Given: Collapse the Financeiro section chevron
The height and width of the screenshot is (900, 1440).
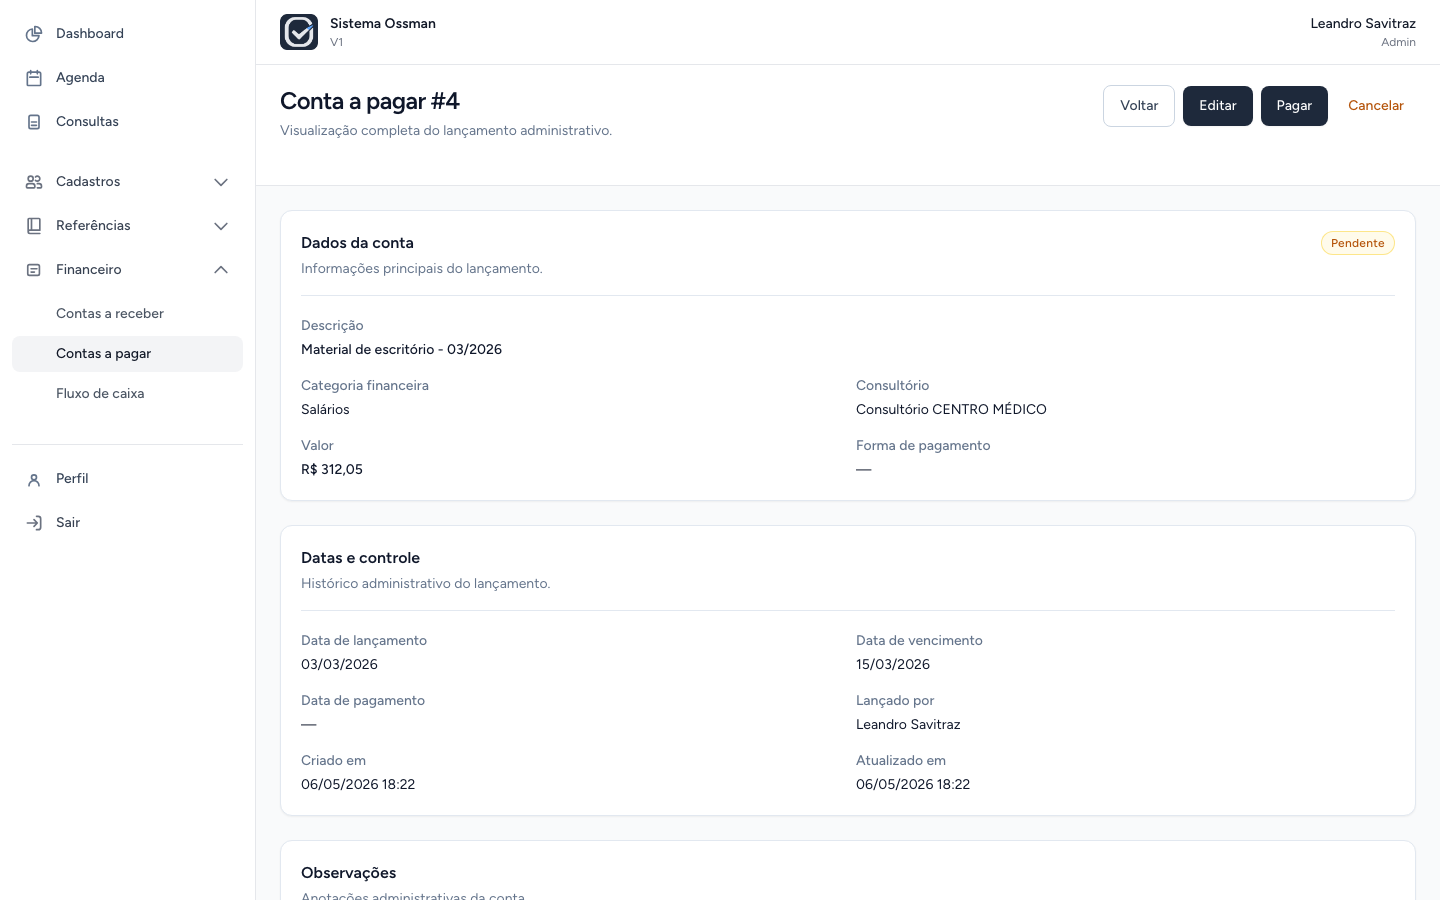Looking at the screenshot, I should coord(221,270).
